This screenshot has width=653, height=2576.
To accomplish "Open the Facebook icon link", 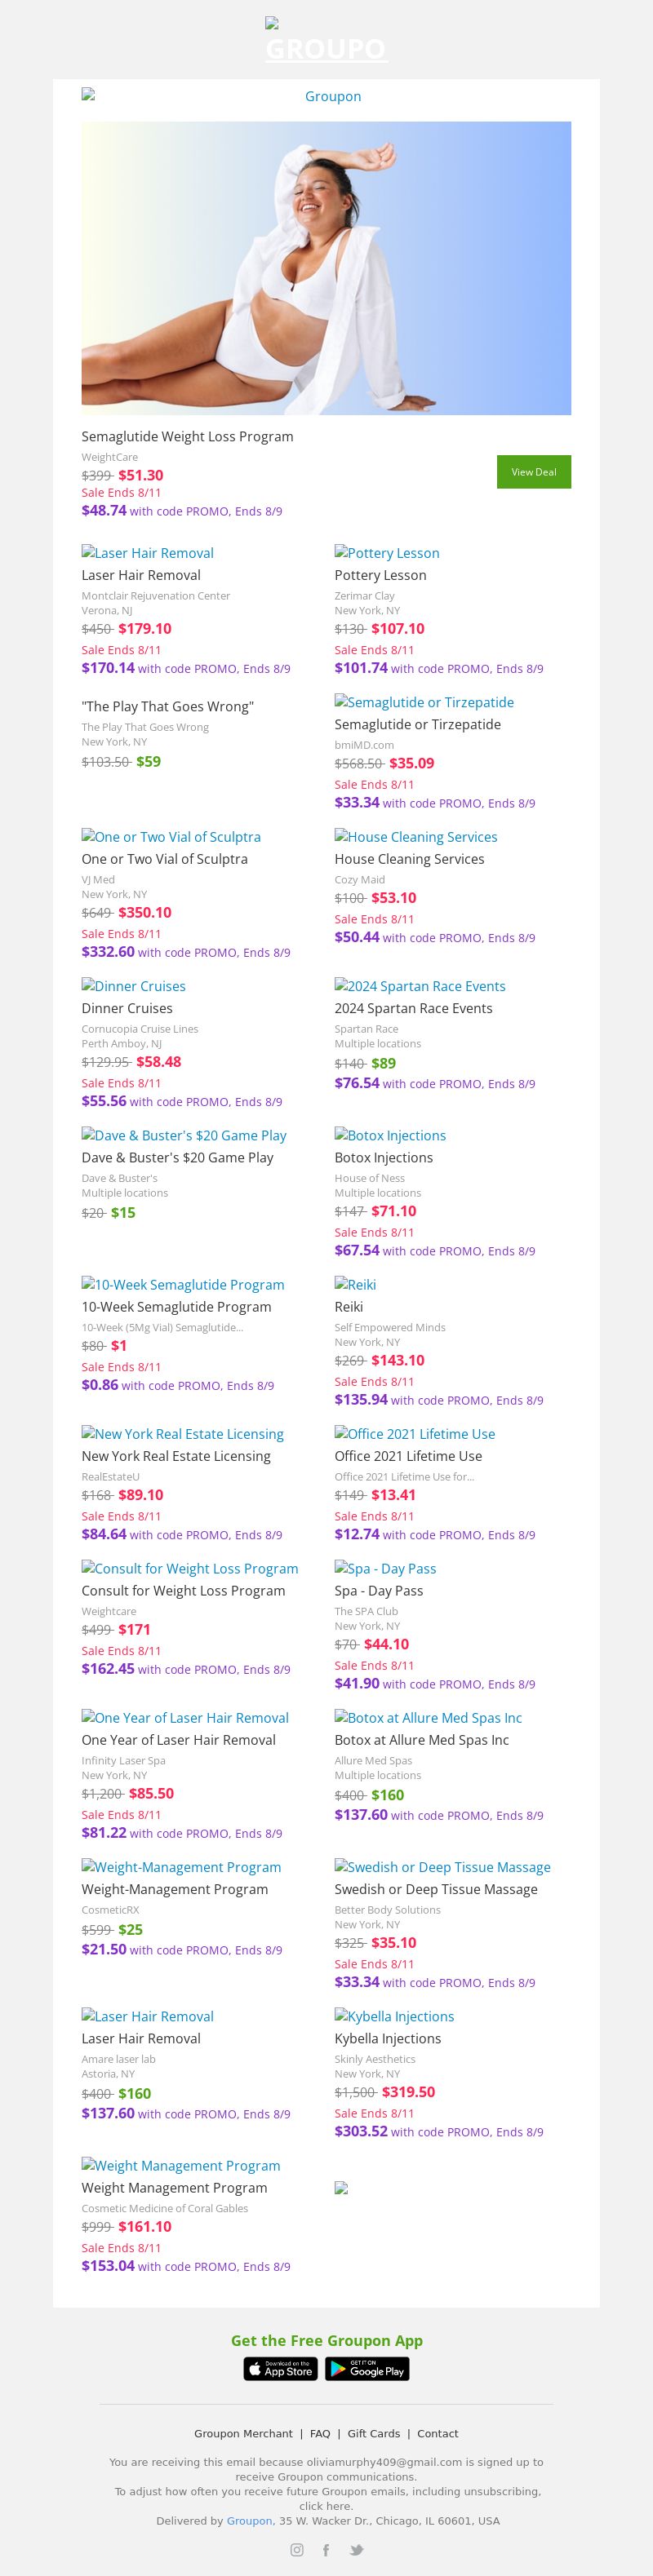I will click(x=326, y=2549).
